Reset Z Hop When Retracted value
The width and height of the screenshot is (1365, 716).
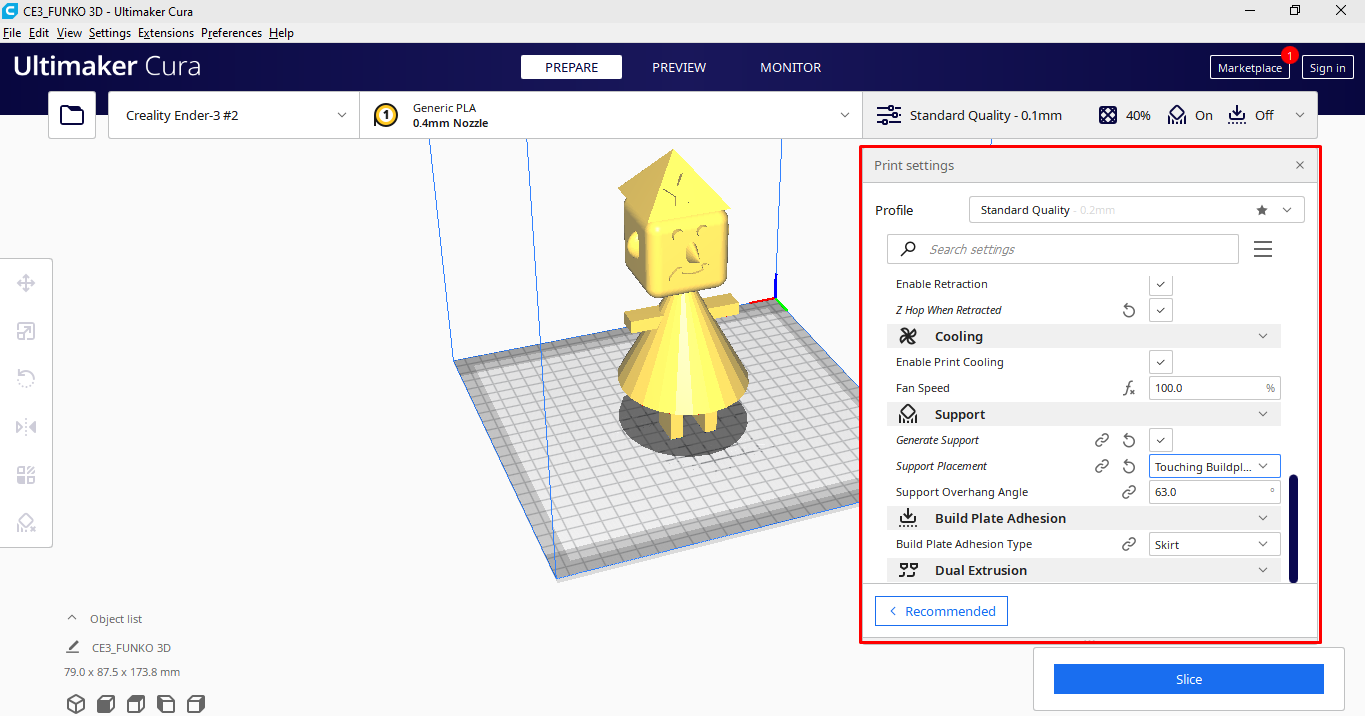(1129, 311)
